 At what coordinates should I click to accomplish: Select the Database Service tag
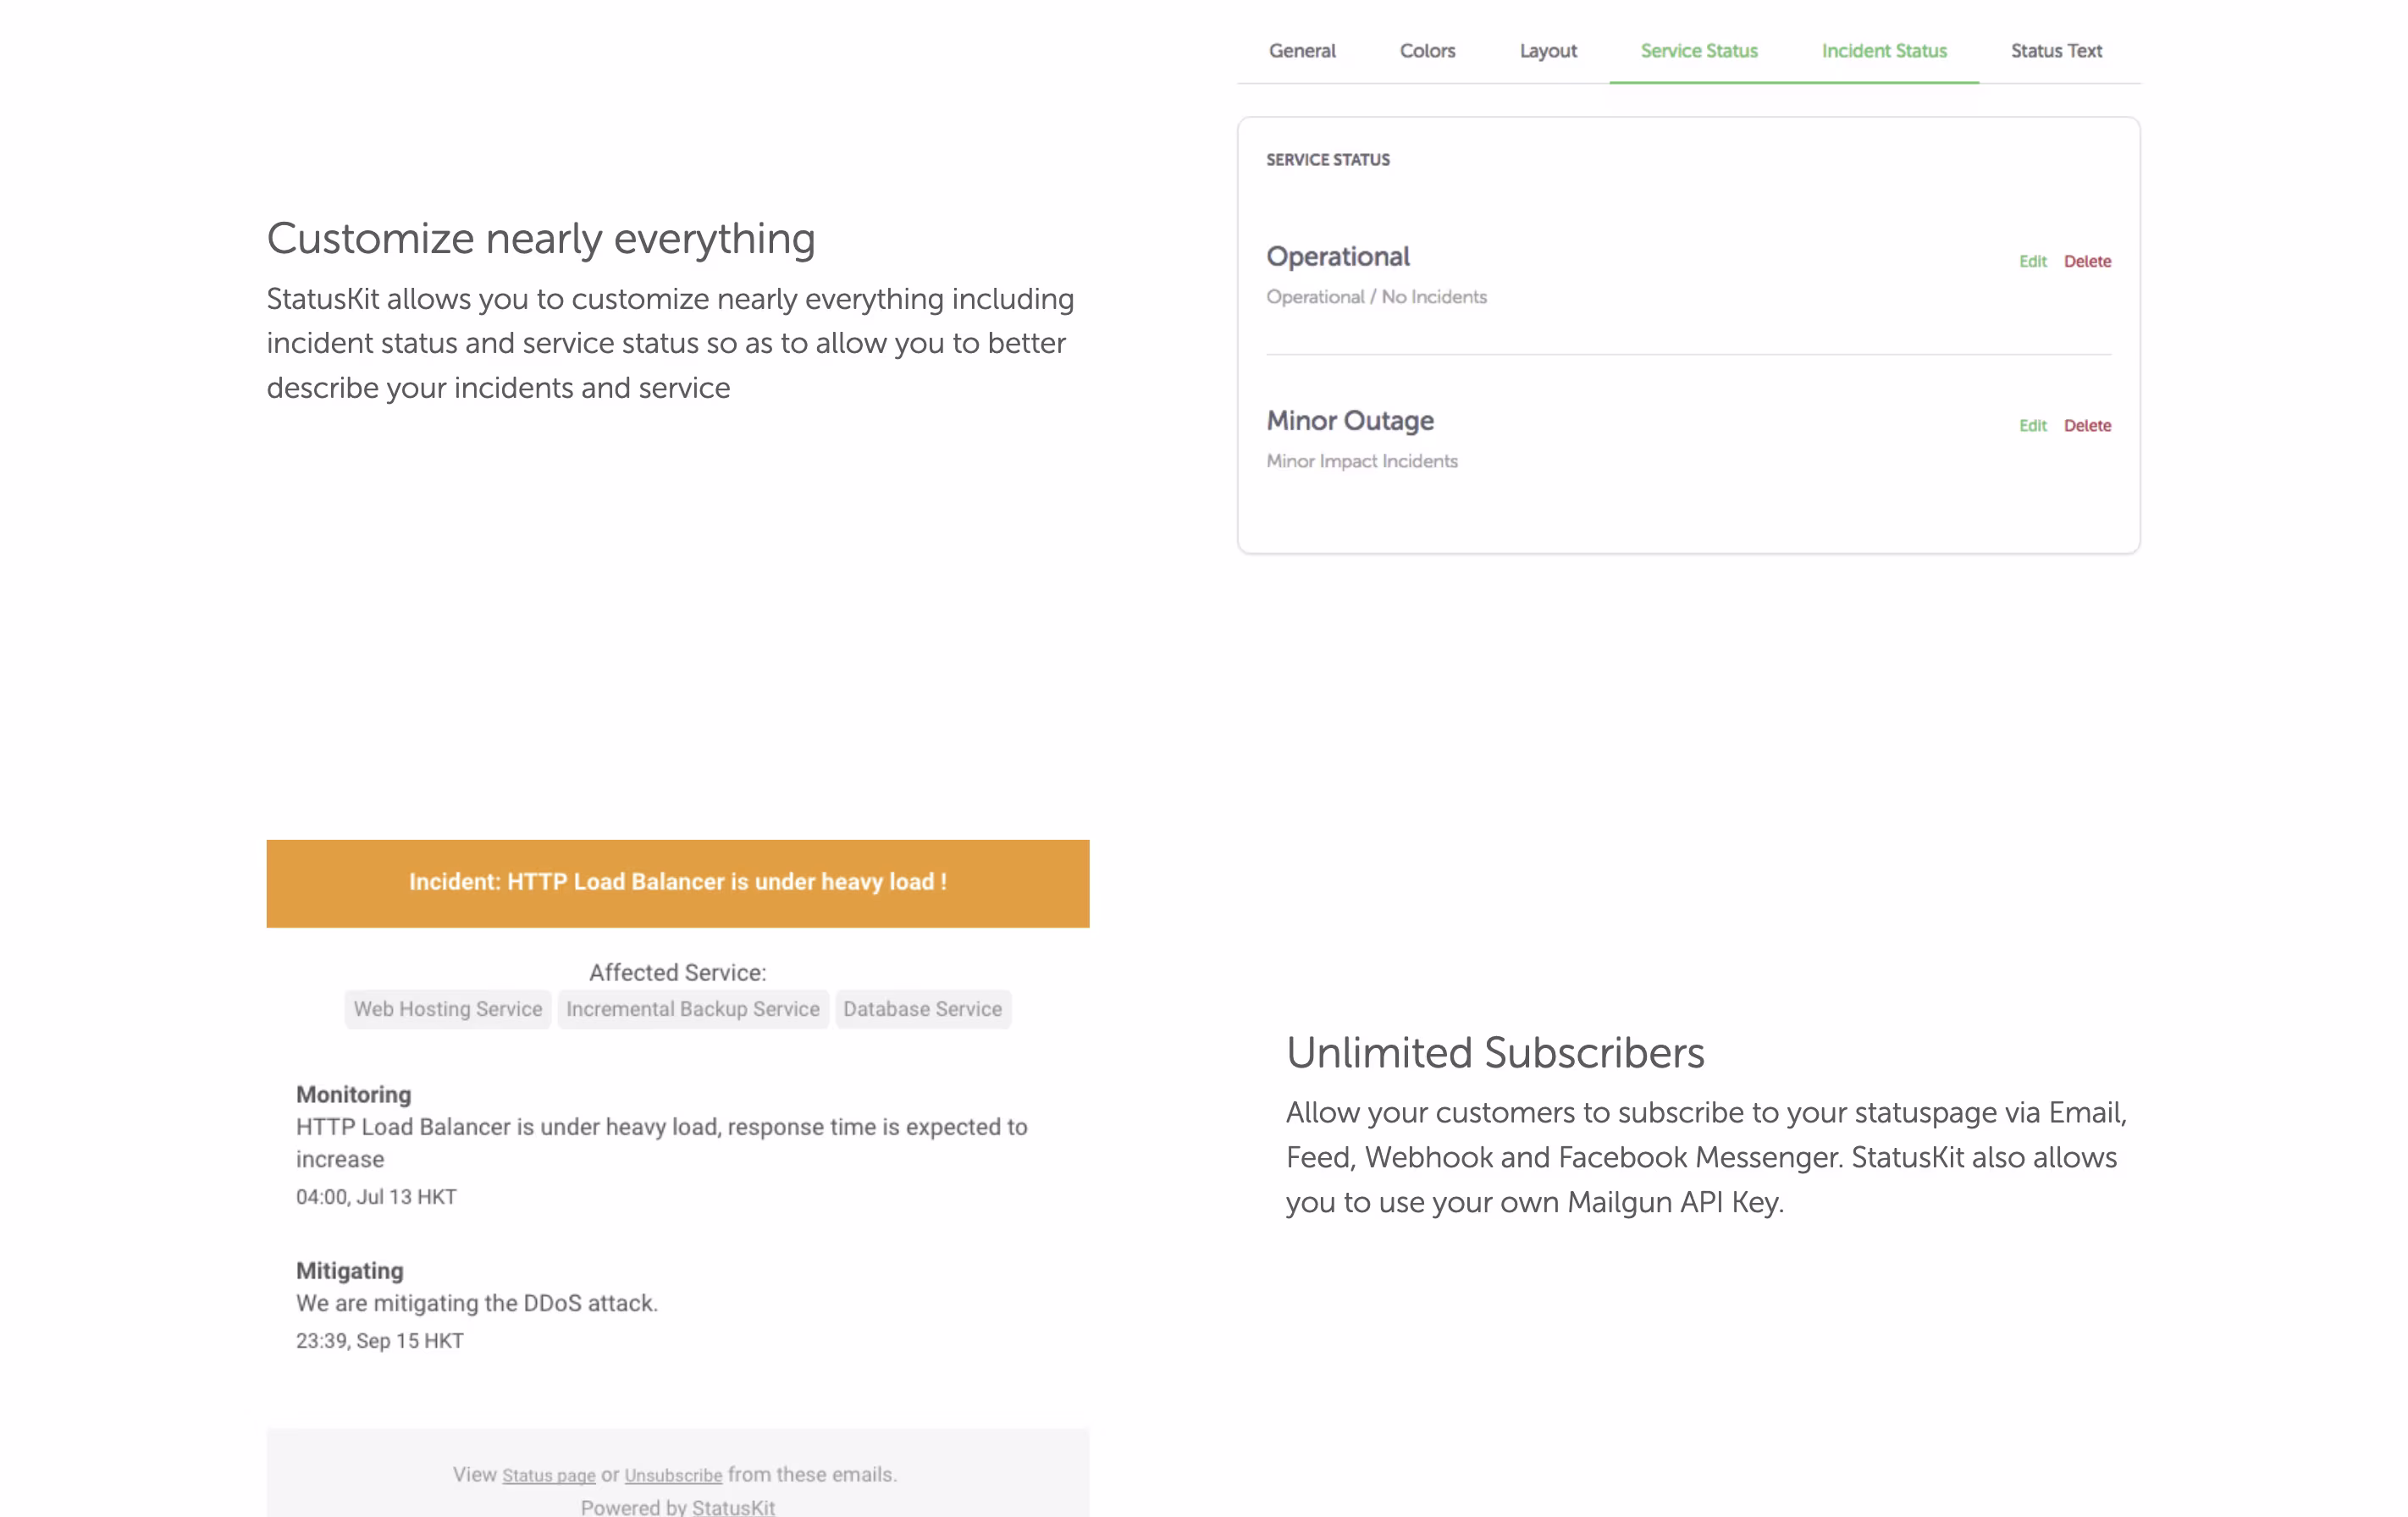922,1009
